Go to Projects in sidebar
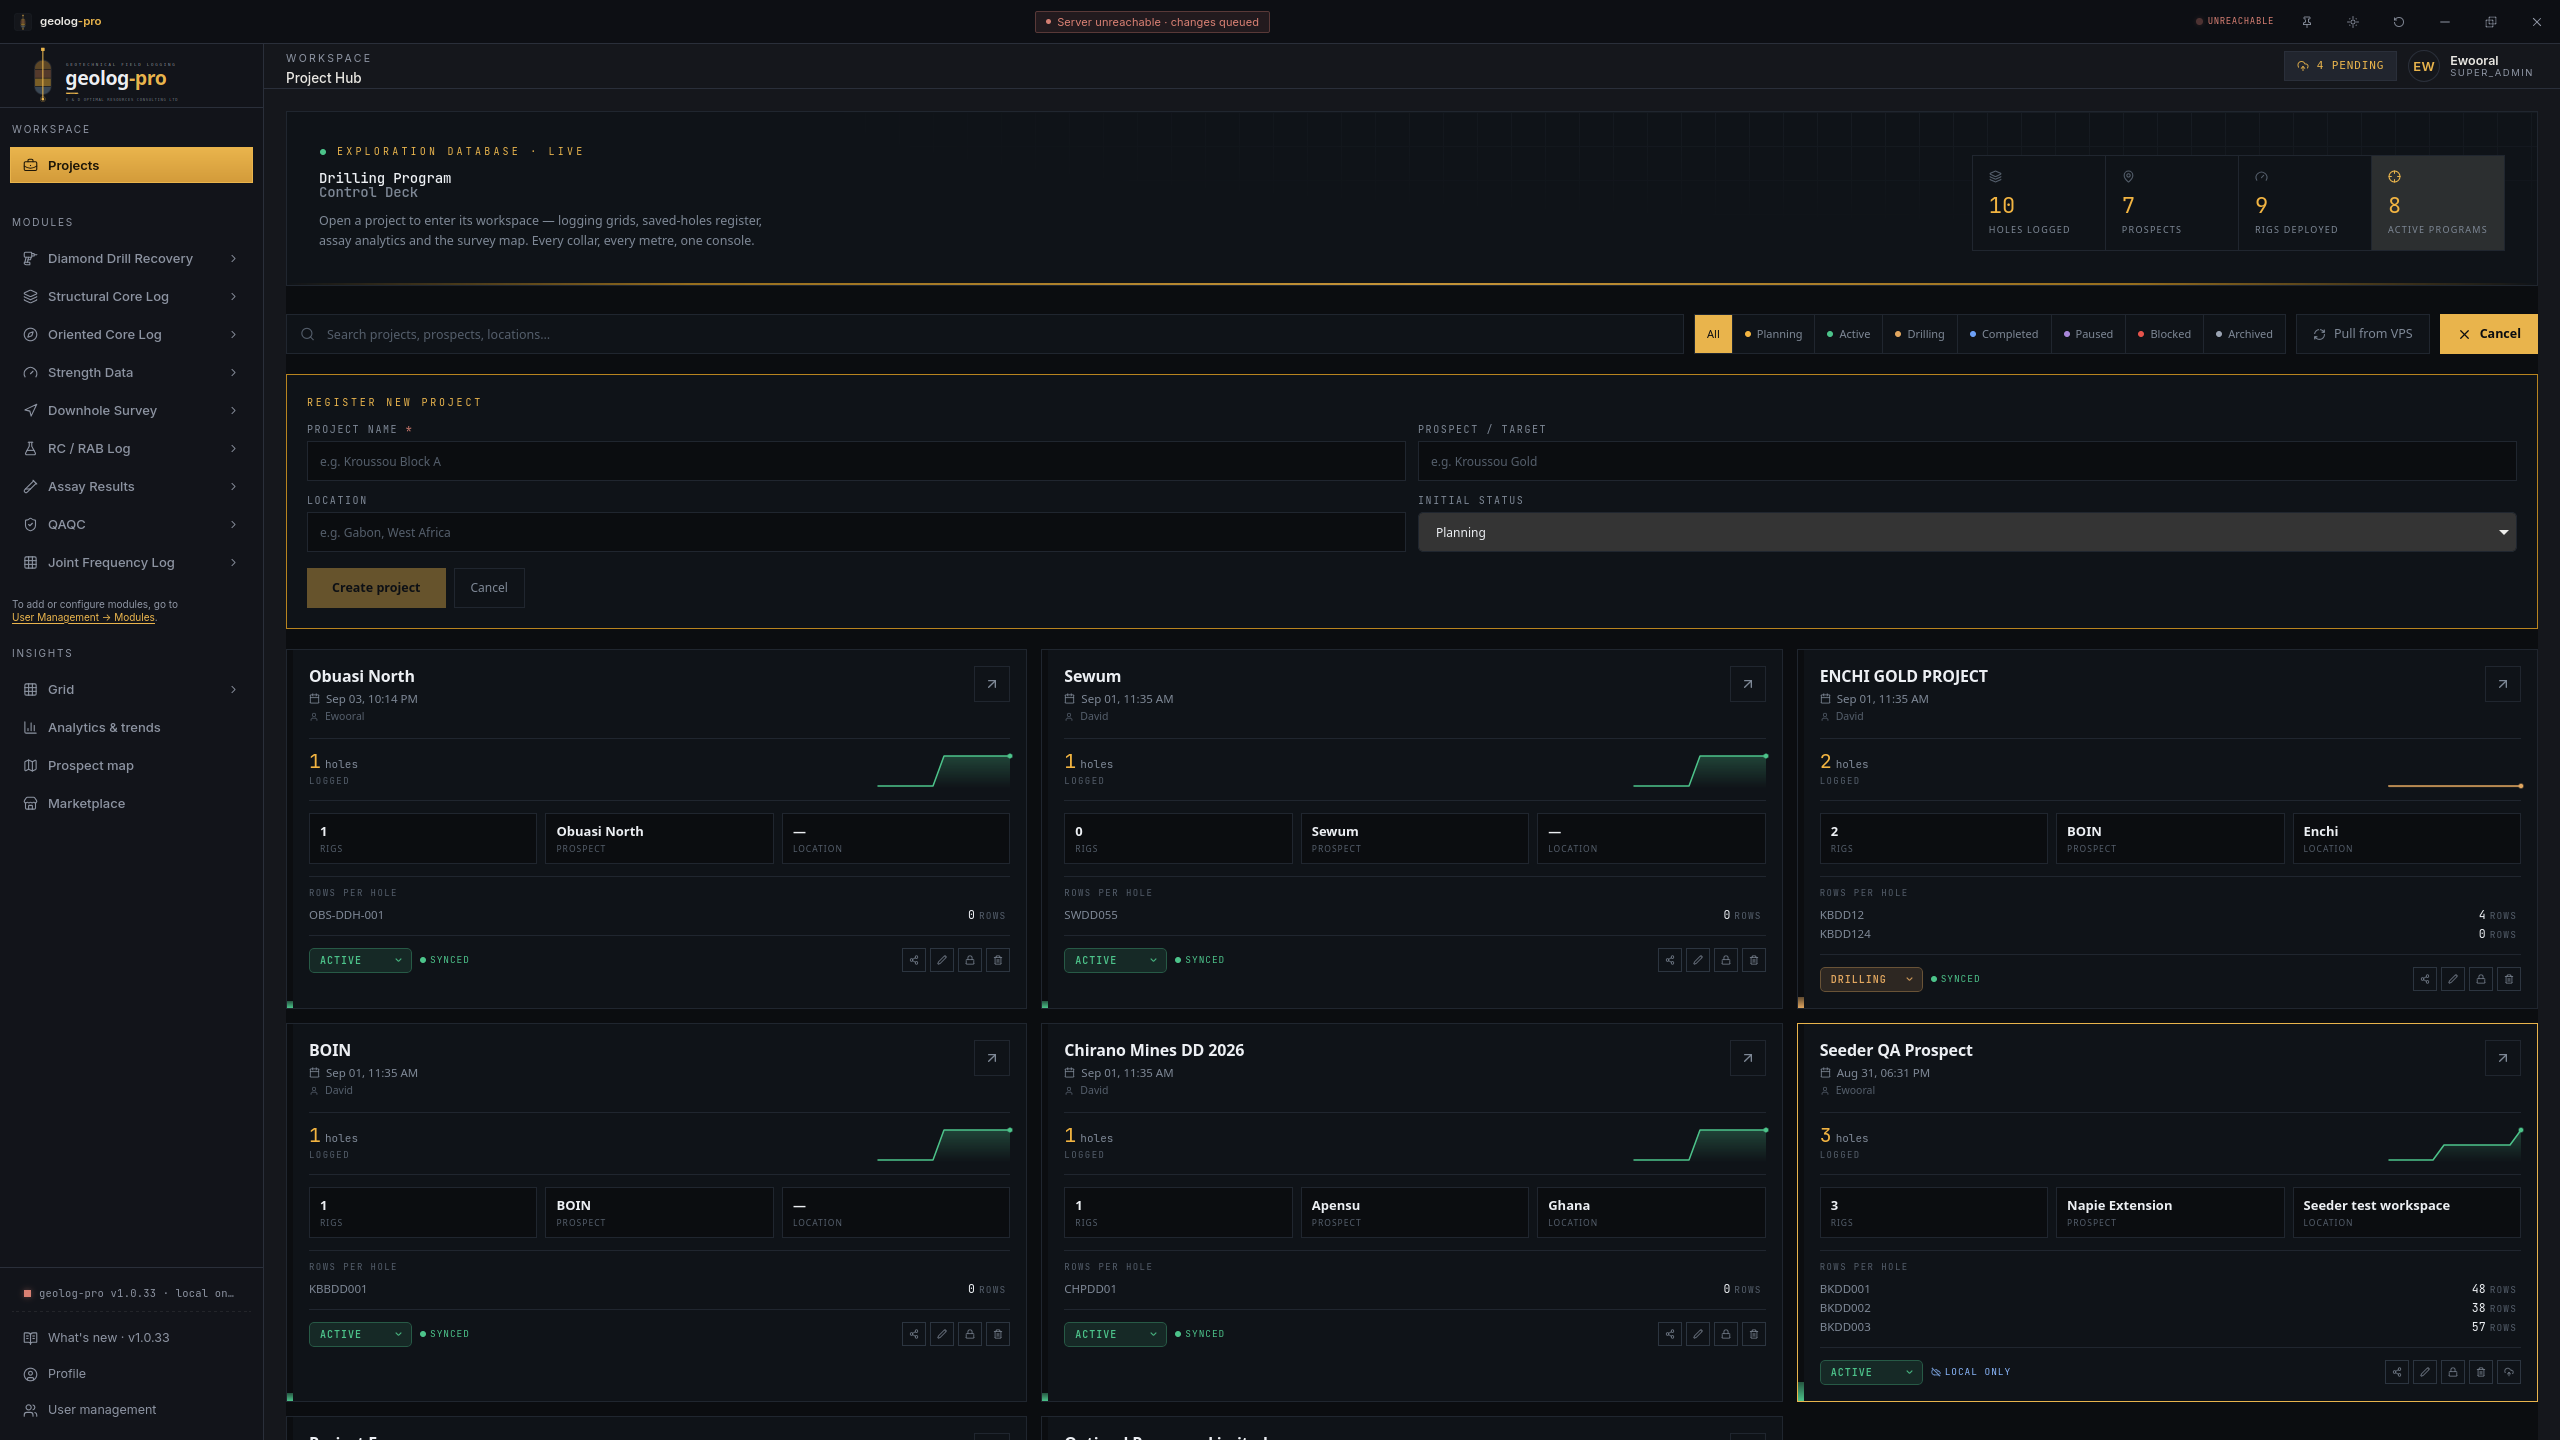Screen dimensions: 2560x1440 click(131, 165)
